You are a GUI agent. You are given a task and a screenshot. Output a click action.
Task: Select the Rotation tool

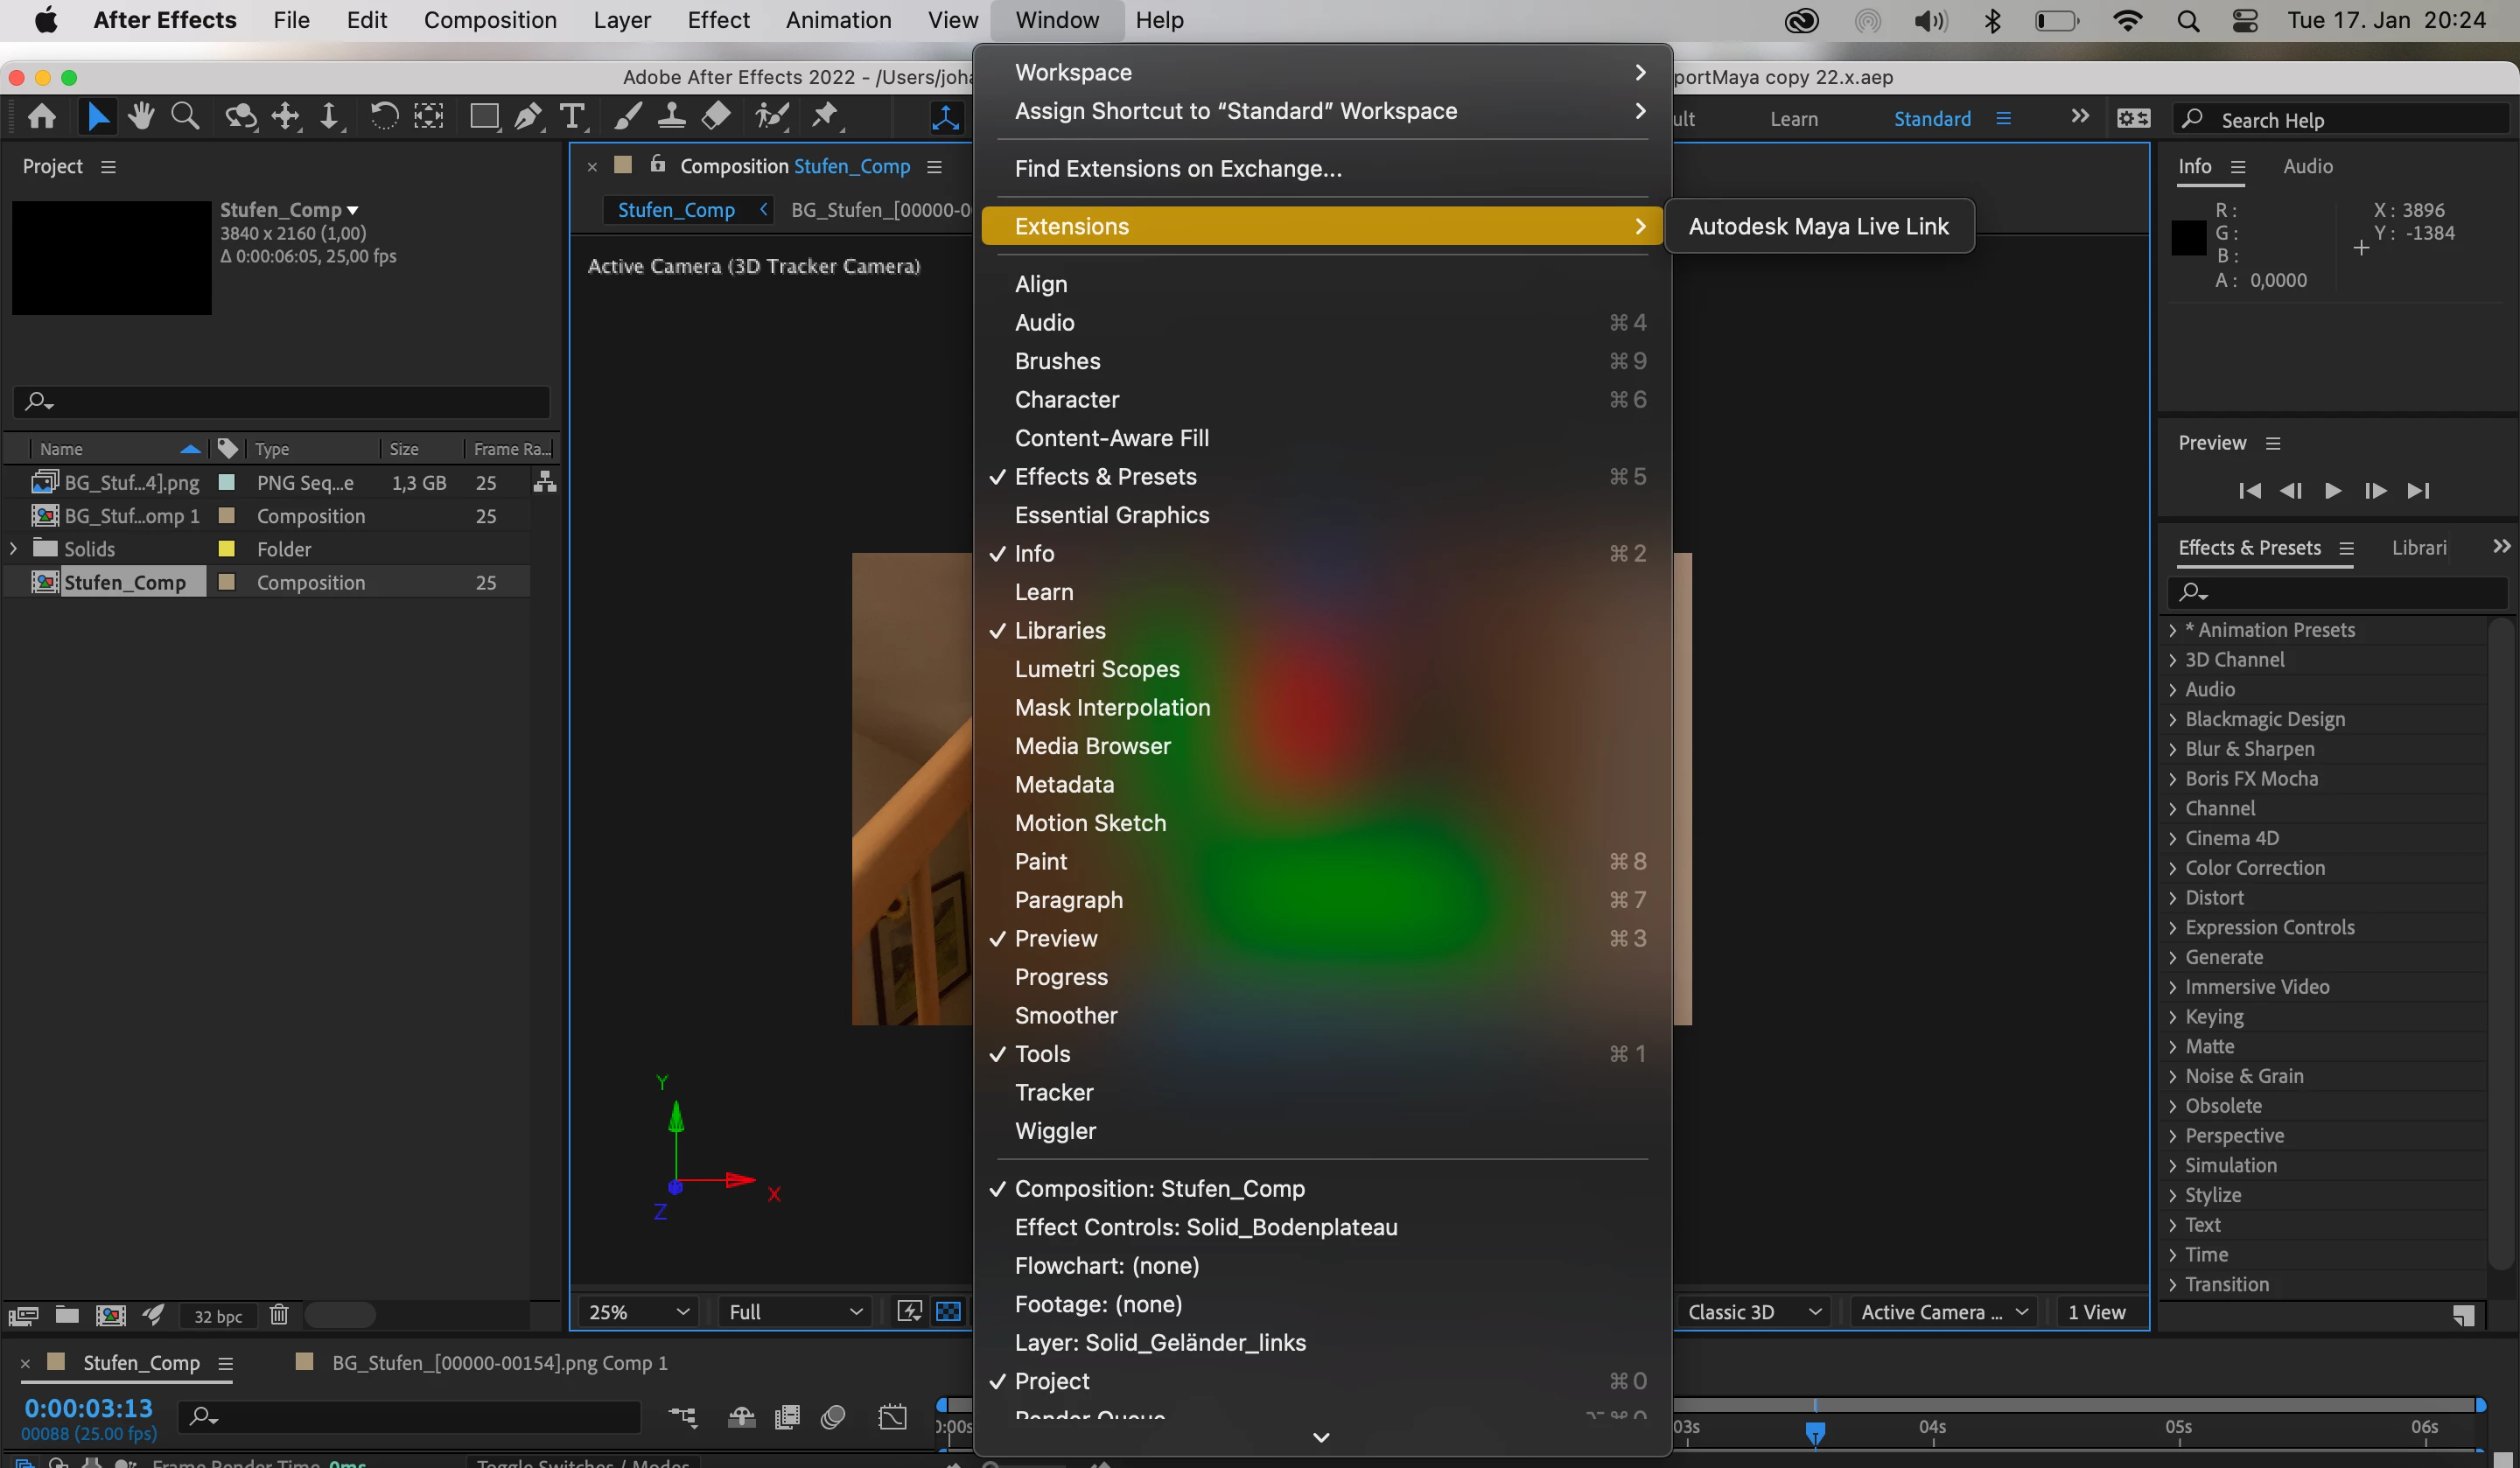[x=384, y=117]
